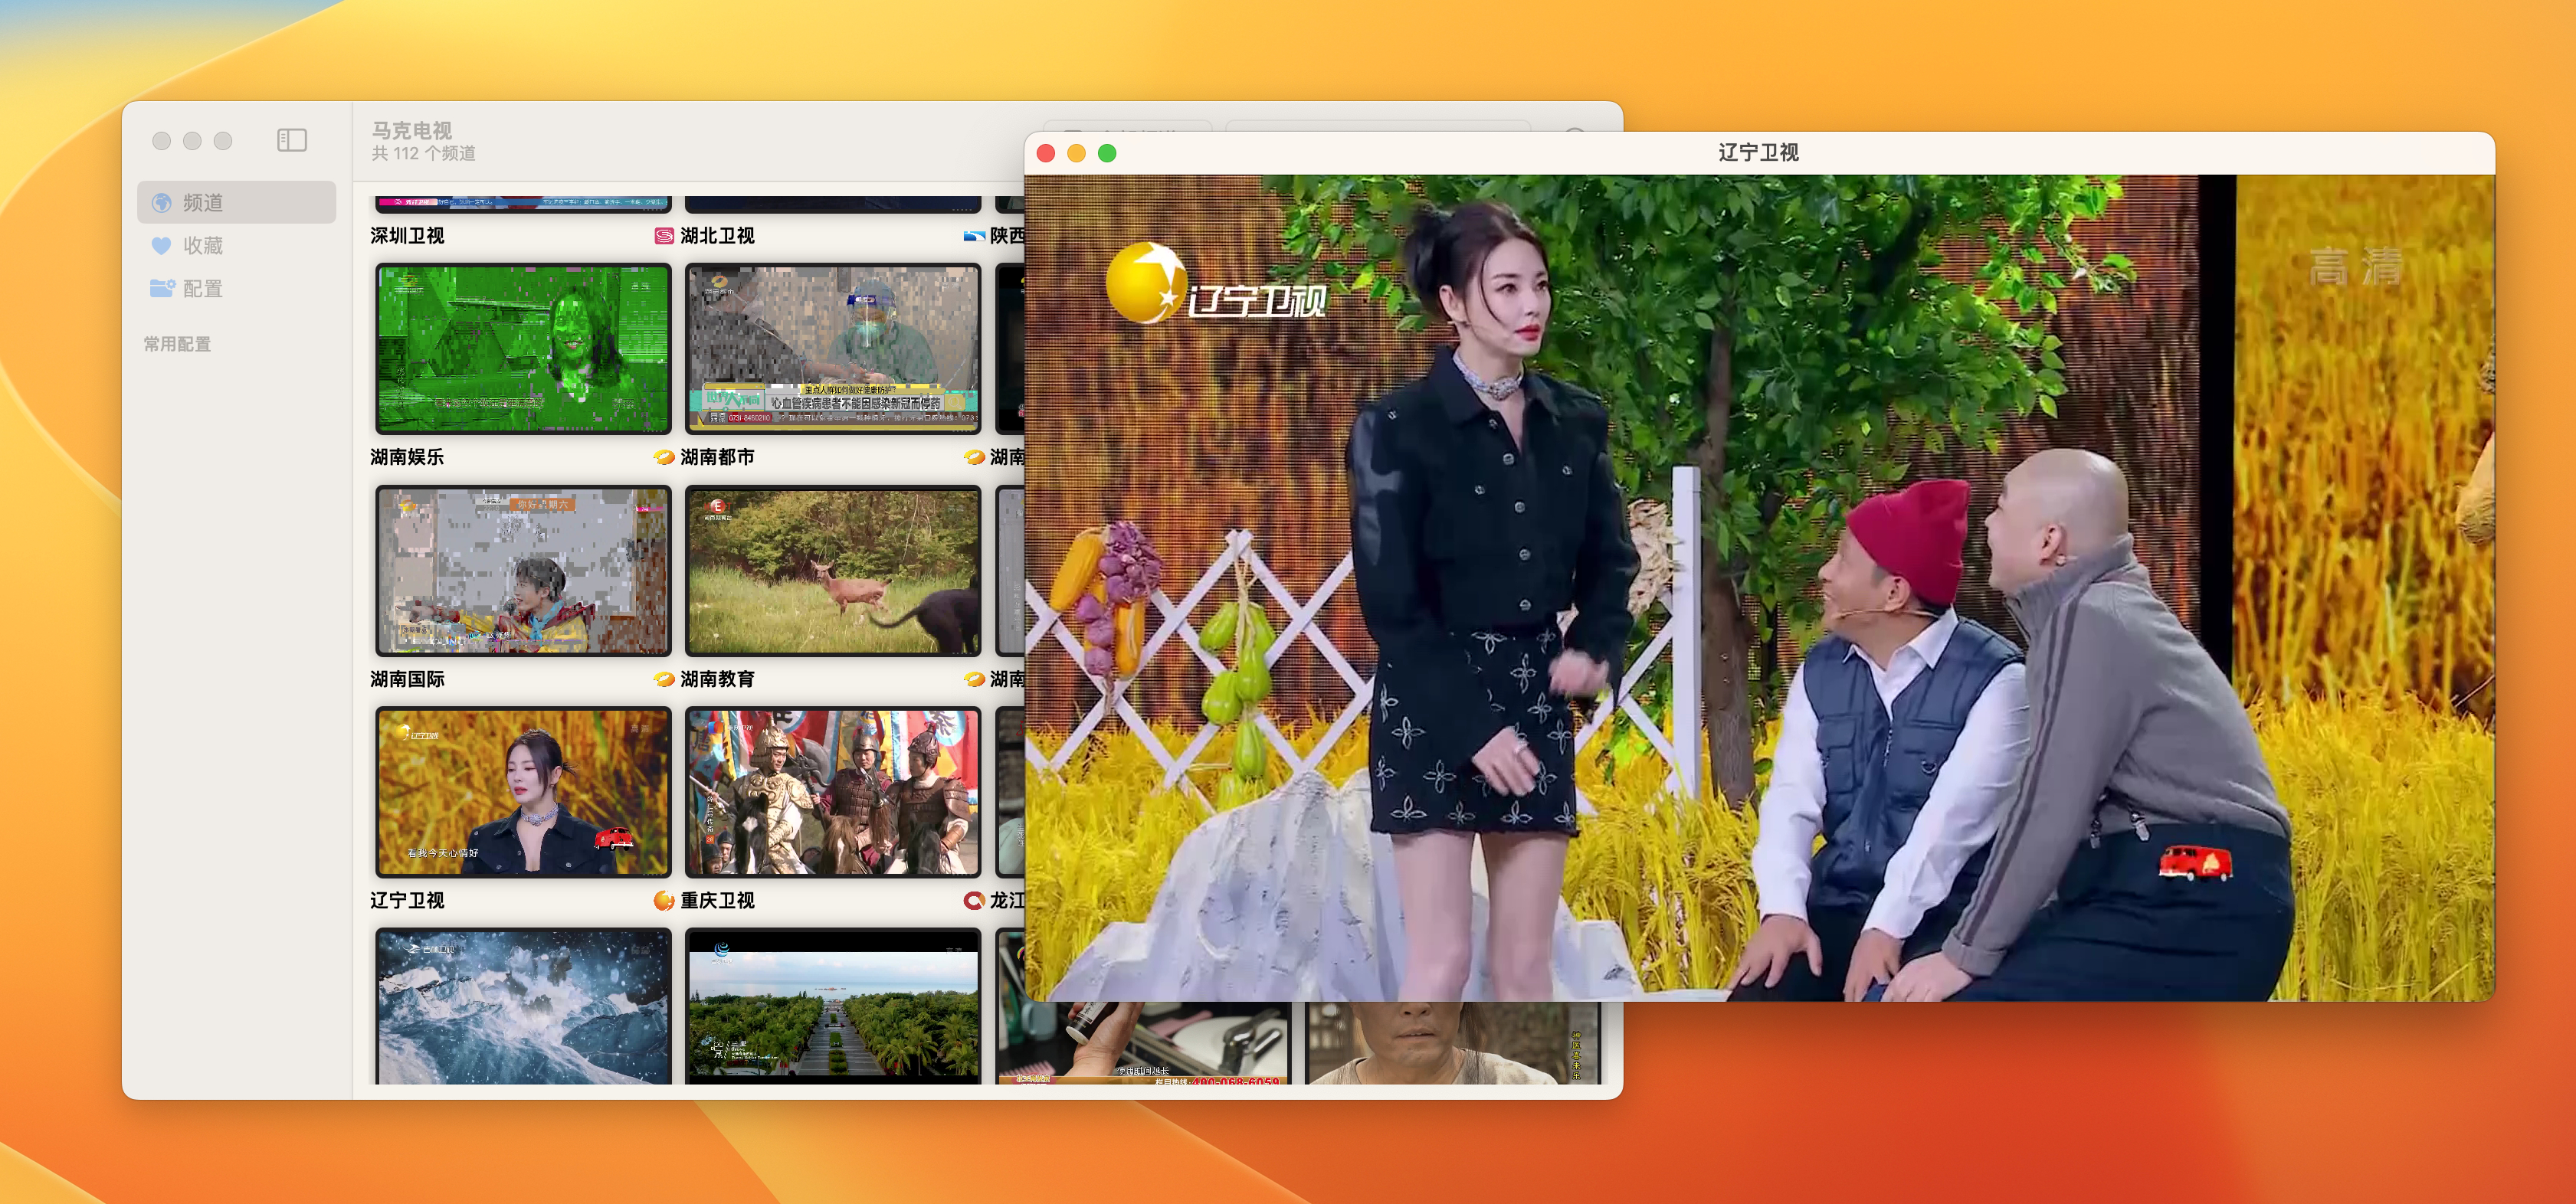Click the heart icon beside 收藏
This screenshot has width=2576, height=1204.
click(161, 246)
